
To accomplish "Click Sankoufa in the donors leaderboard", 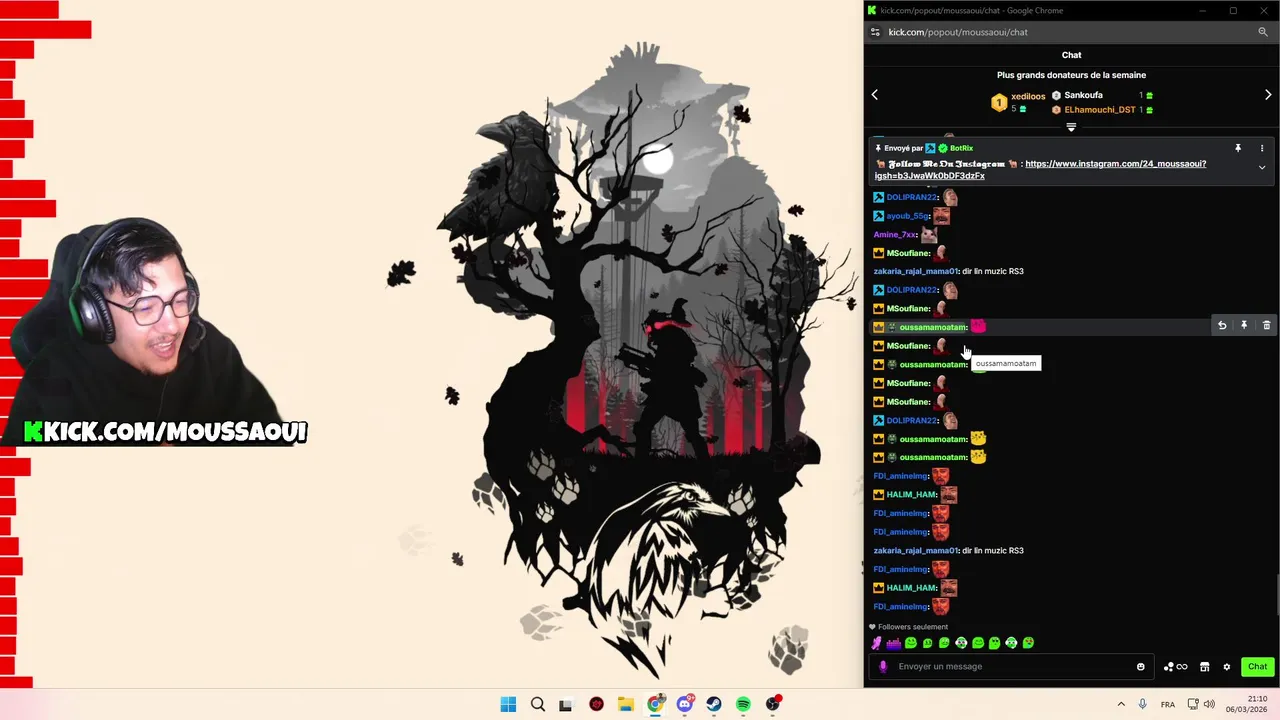I will 1083,95.
